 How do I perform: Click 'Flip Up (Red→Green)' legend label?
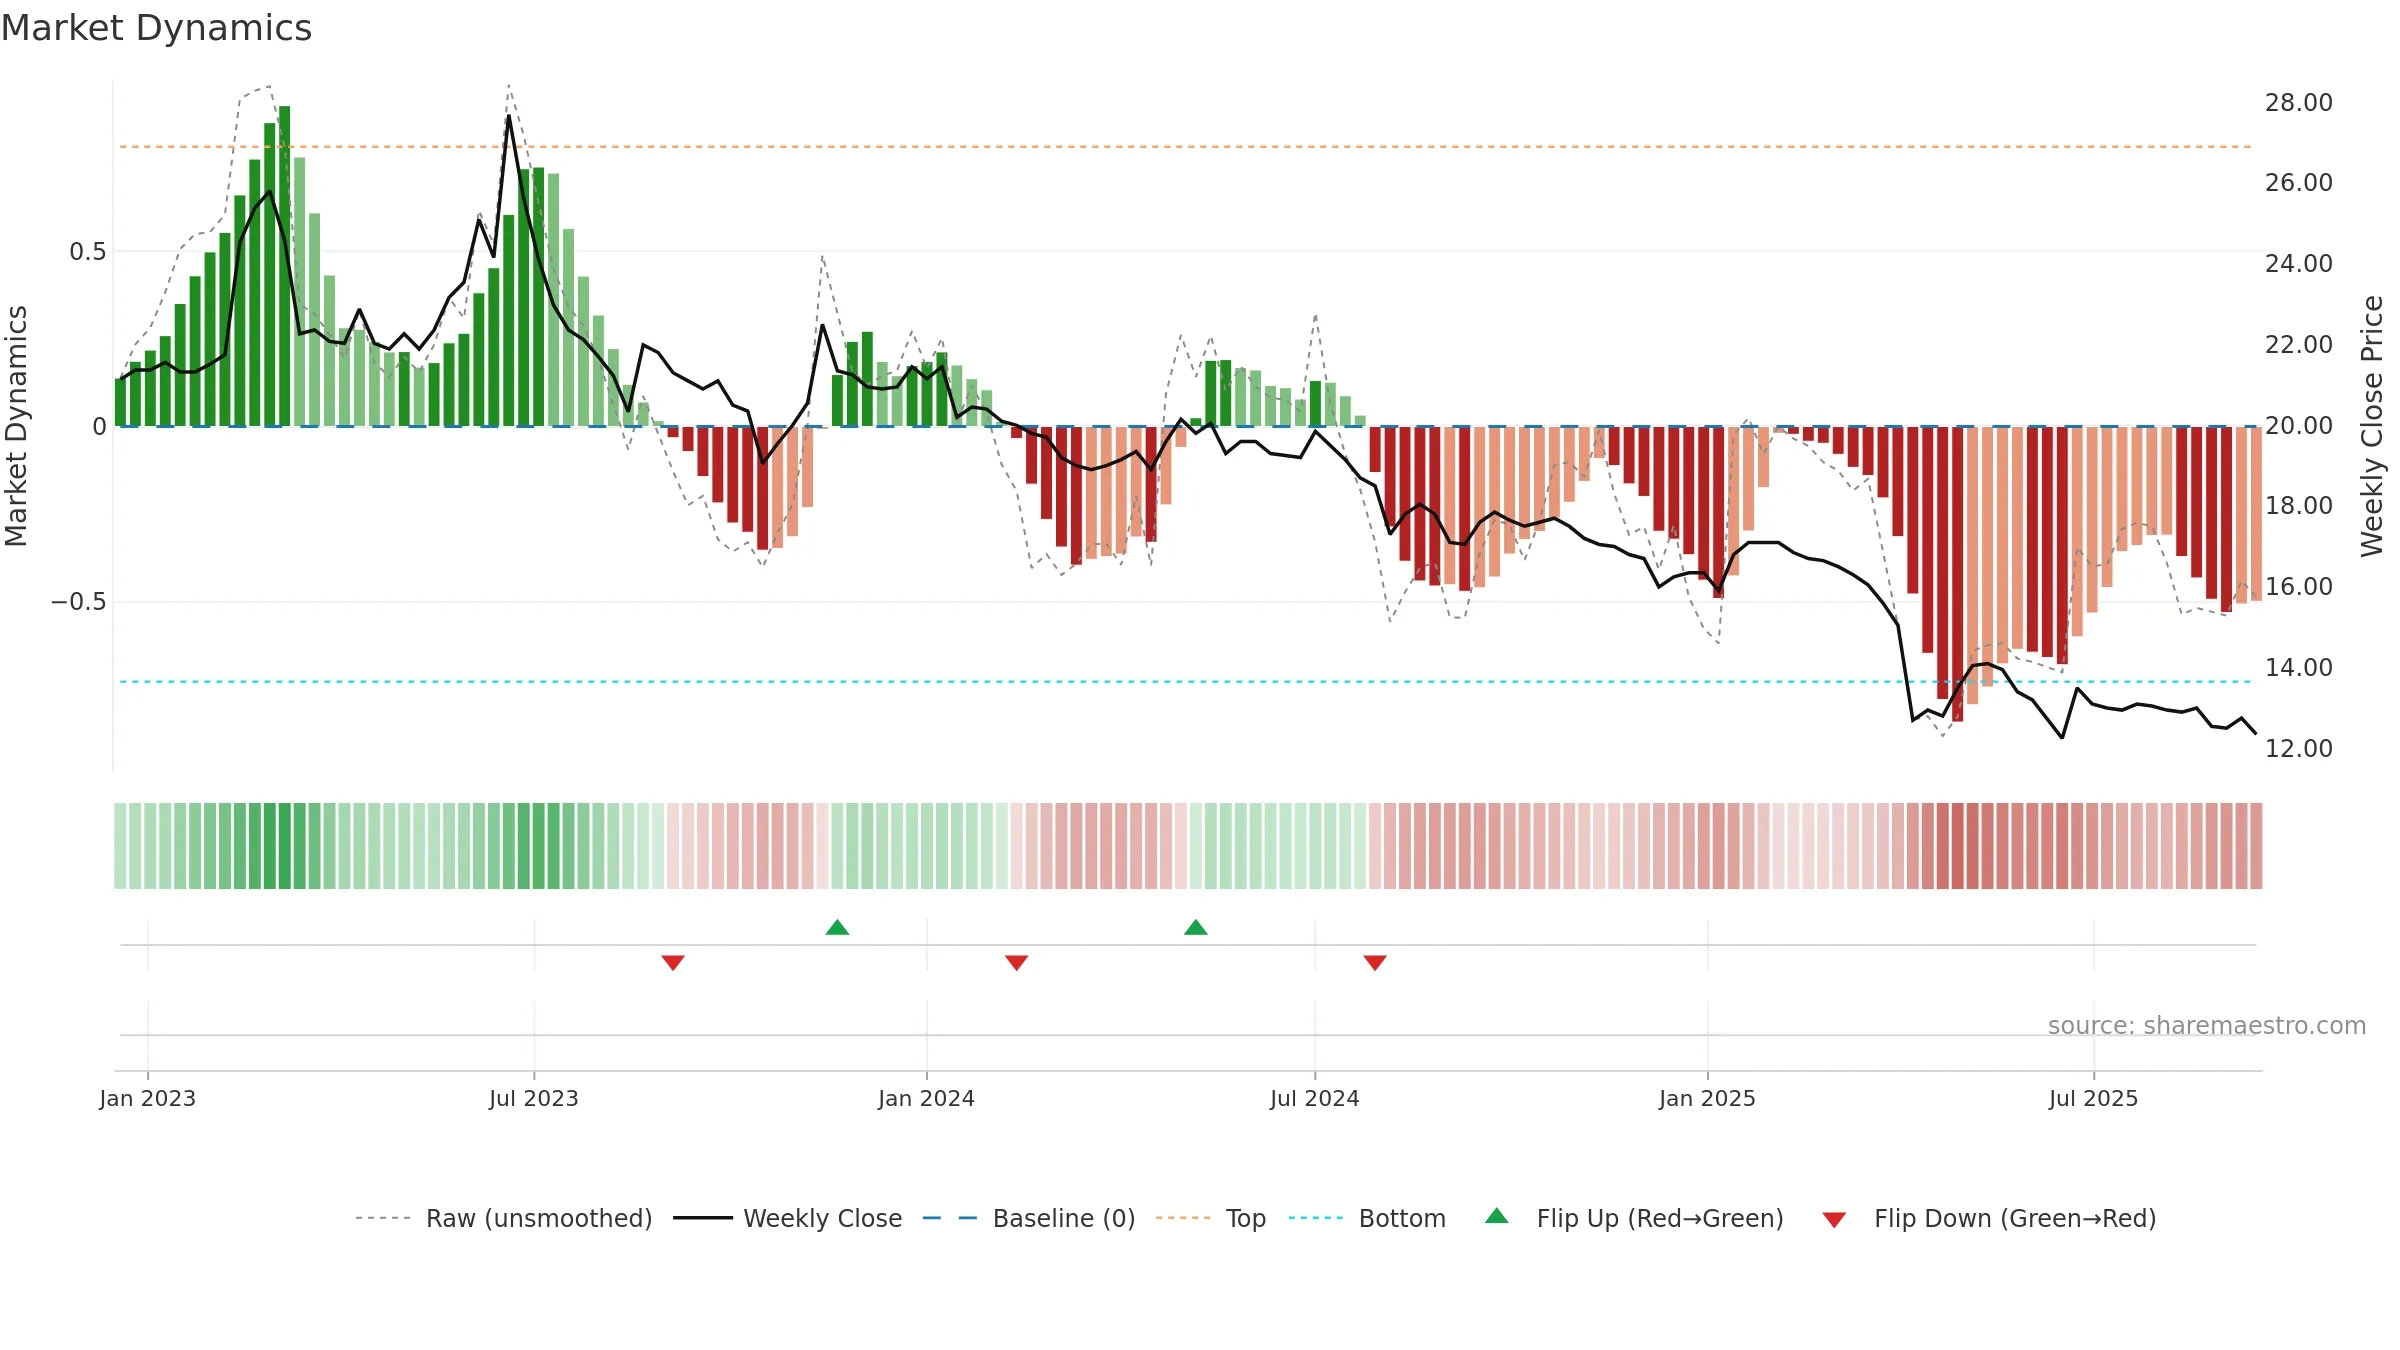coord(1660,1218)
